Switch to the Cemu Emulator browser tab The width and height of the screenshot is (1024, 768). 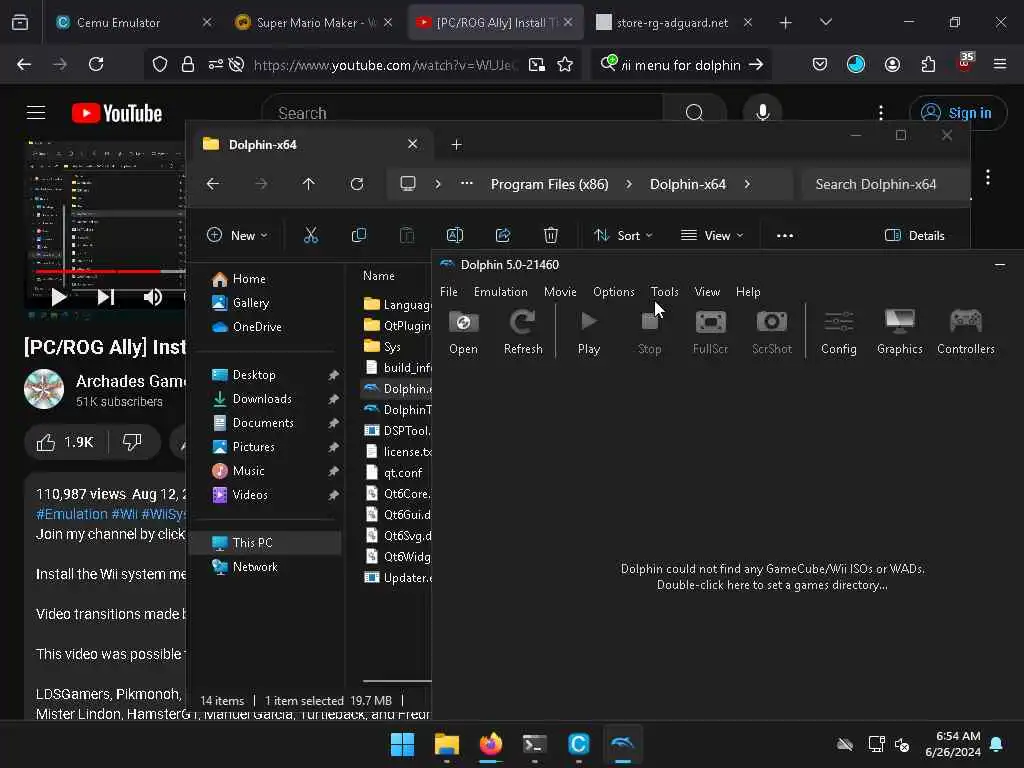pyautogui.click(x=134, y=23)
